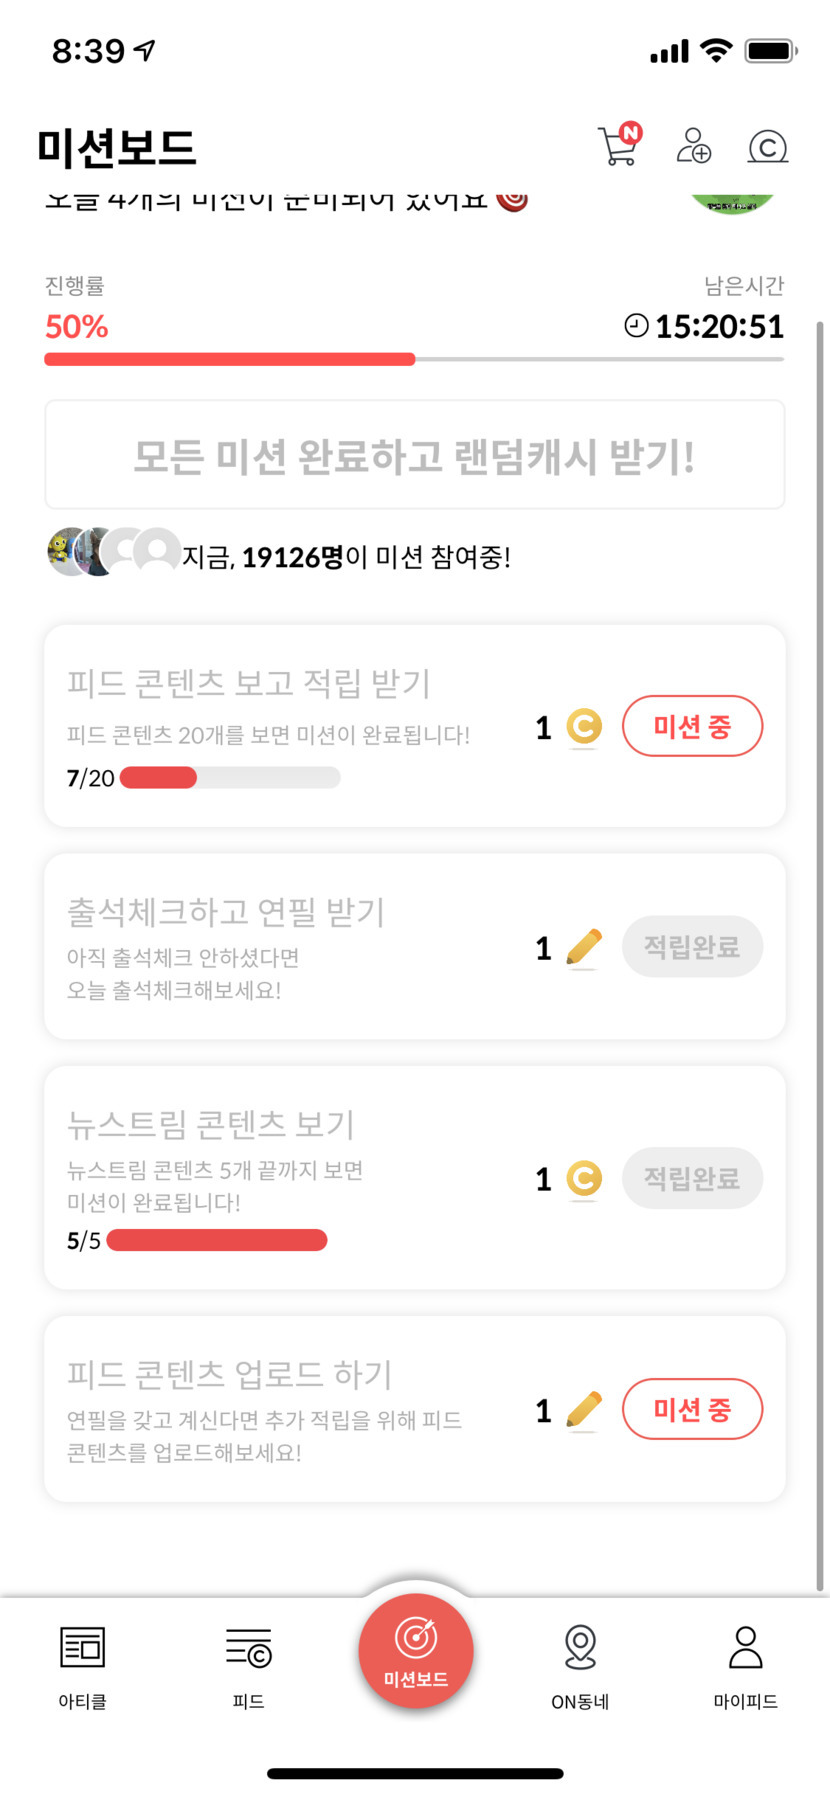Tap the random cash reward banner button
Viewport: 830px width, 1797px height.
[x=415, y=456]
